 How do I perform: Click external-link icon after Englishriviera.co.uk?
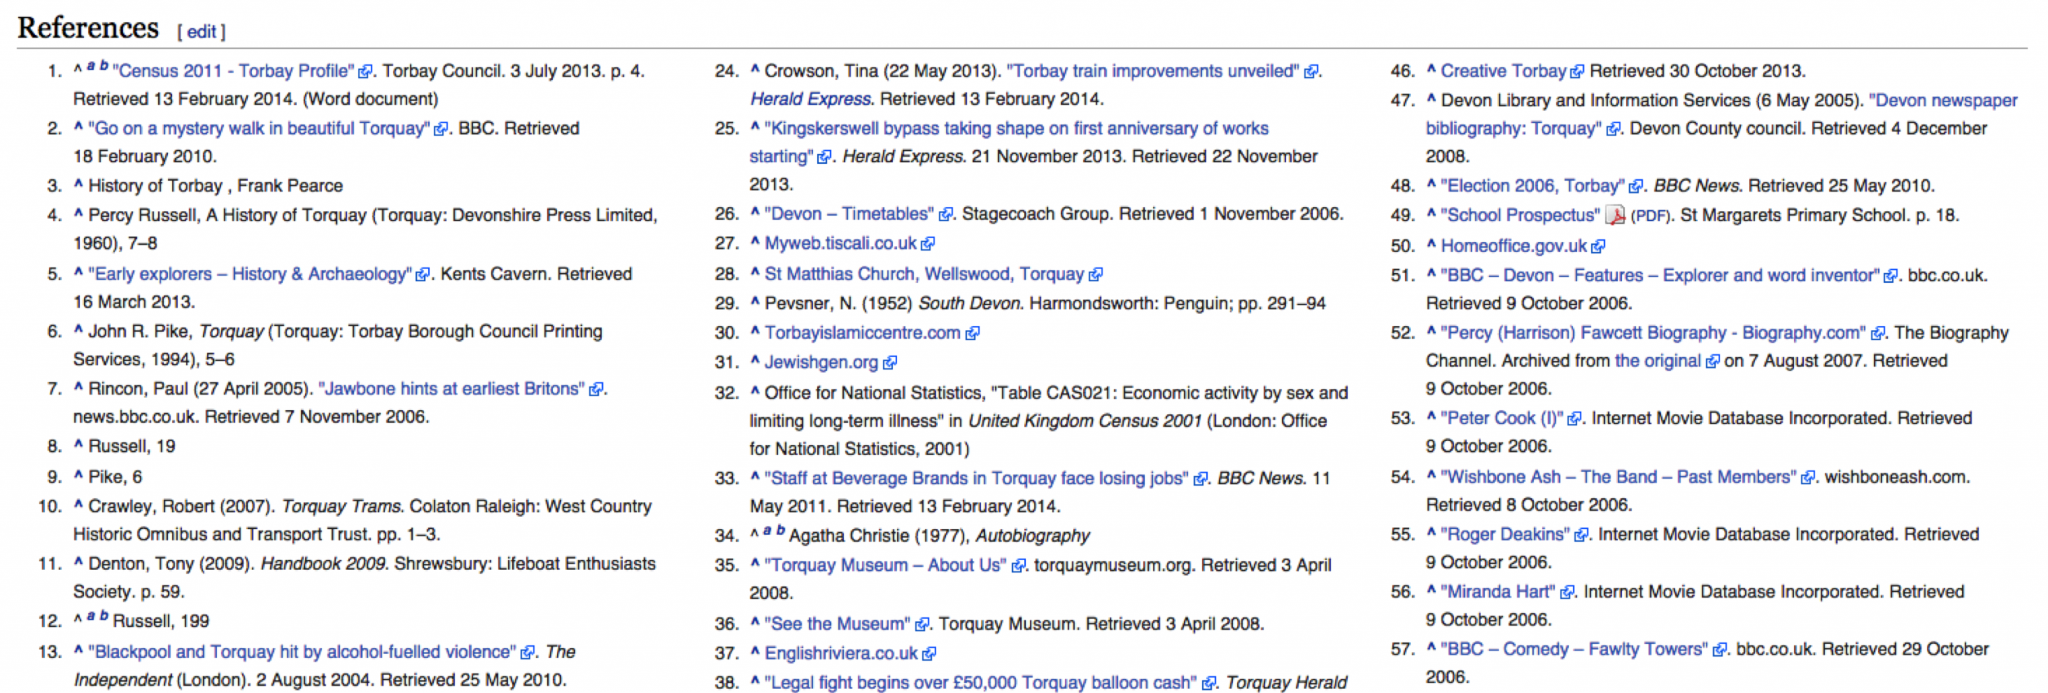929,654
